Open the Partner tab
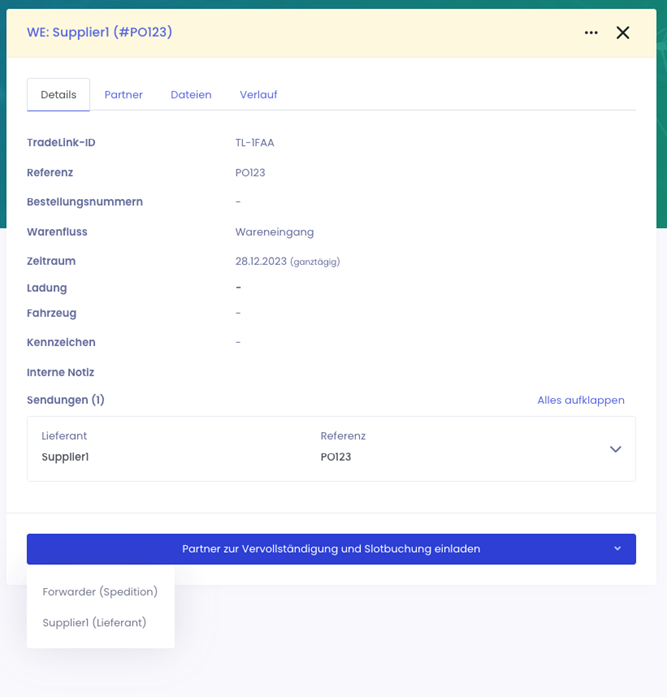This screenshot has width=667, height=697. click(123, 95)
